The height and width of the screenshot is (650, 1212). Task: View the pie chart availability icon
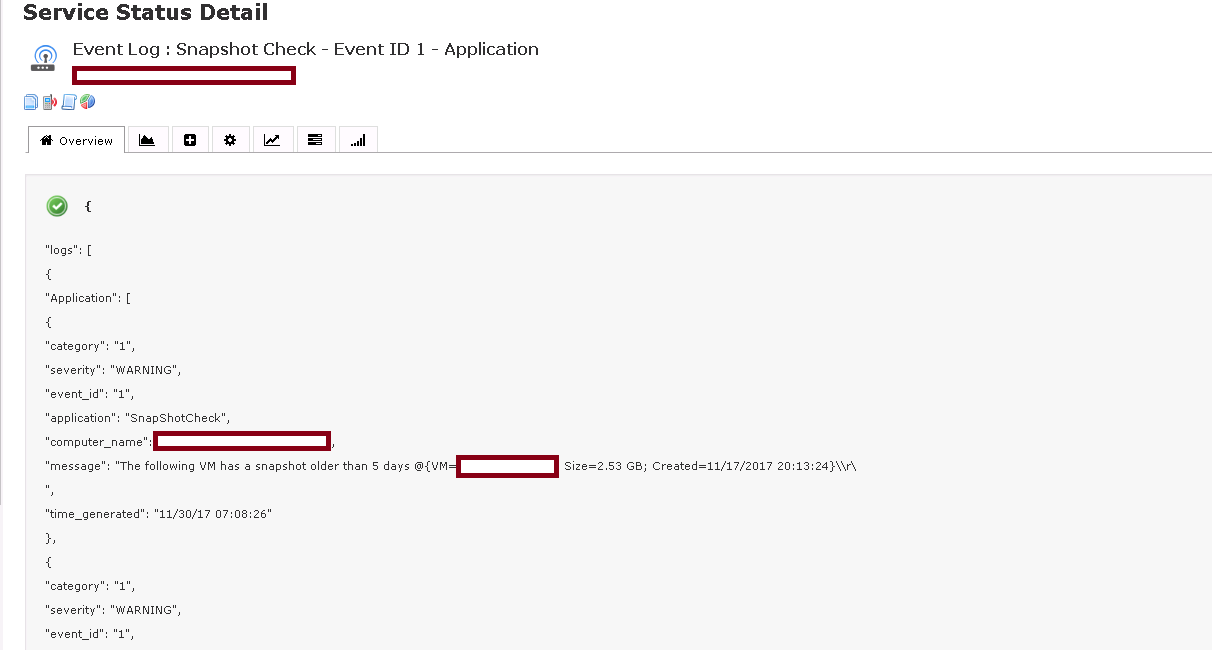point(86,101)
